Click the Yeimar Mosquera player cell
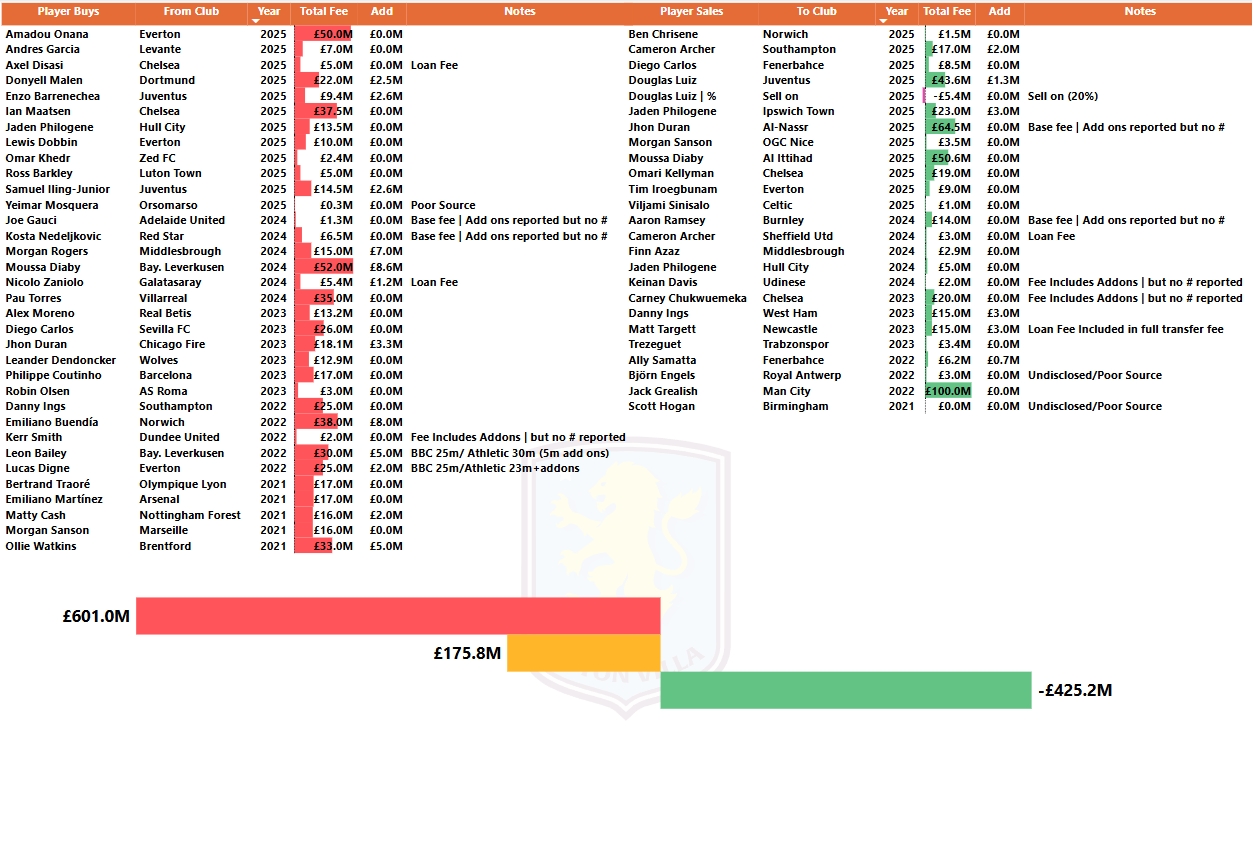This screenshot has height=841, width=1252. [51, 205]
